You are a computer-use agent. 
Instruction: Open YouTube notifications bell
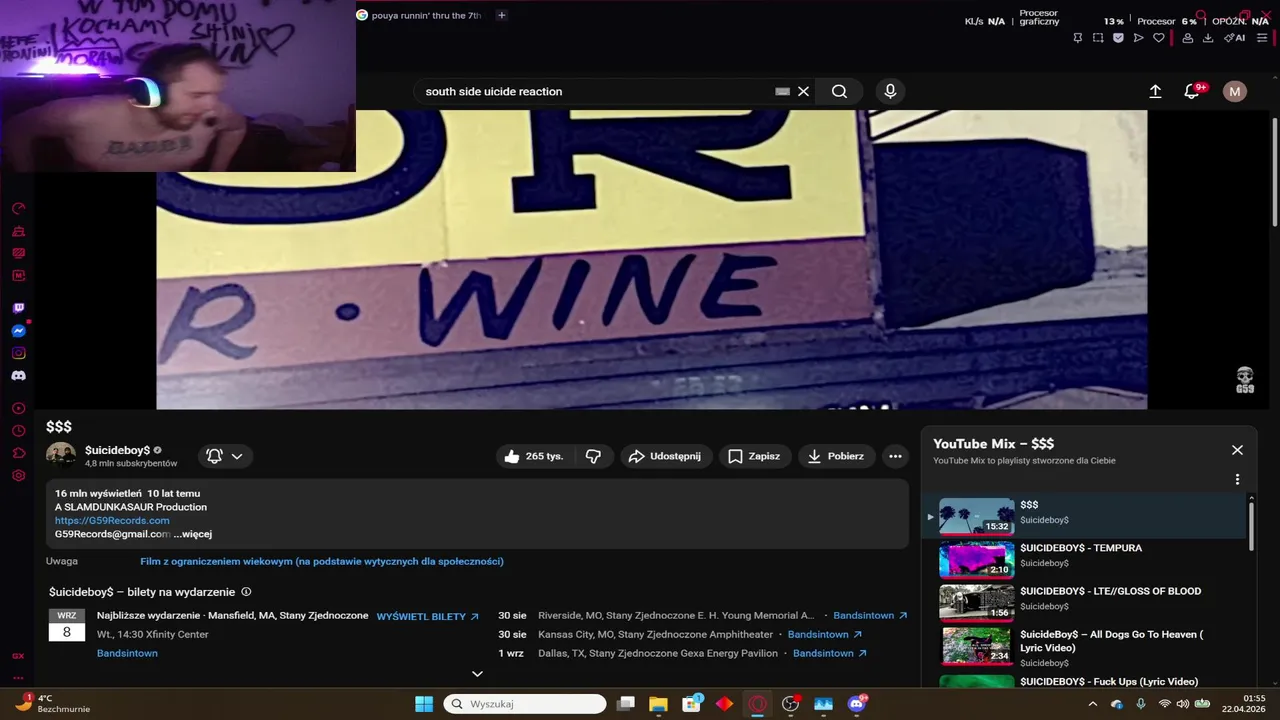[x=1191, y=91]
